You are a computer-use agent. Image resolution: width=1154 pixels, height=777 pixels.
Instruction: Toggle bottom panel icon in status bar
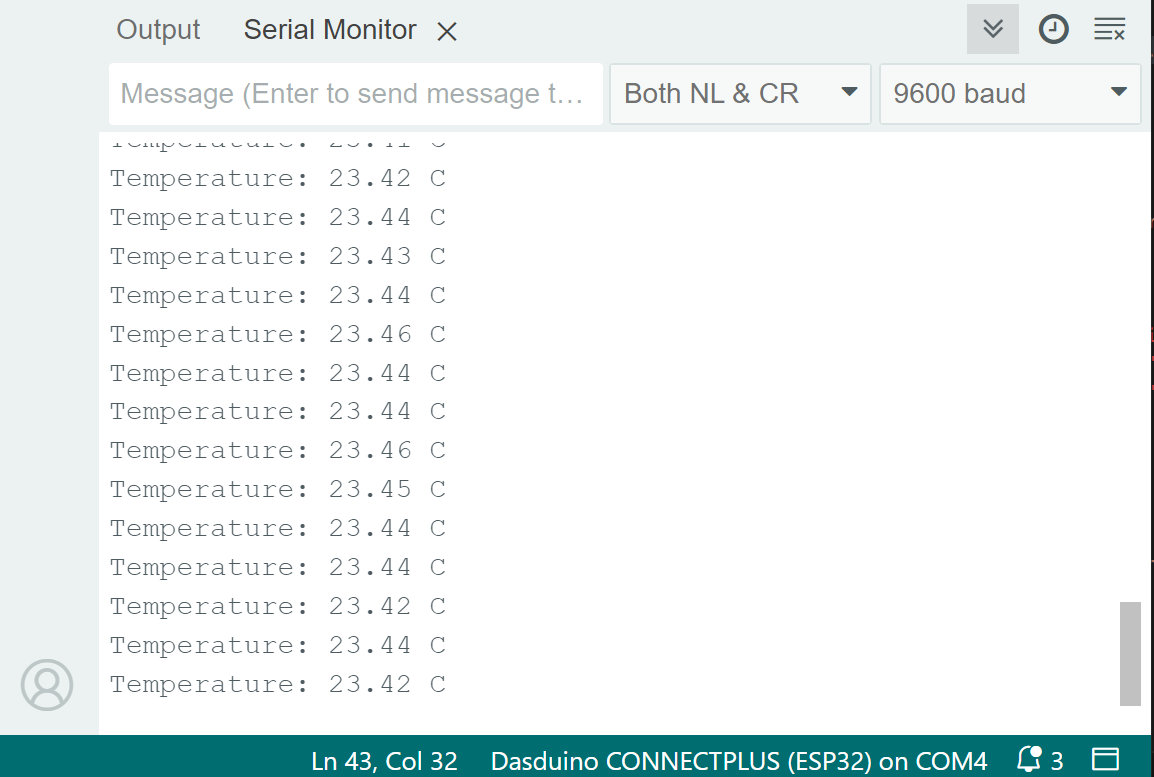click(x=1105, y=760)
